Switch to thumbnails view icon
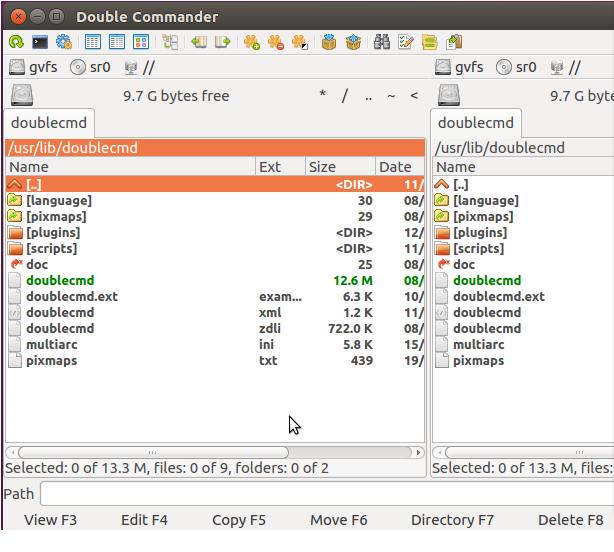This screenshot has height=552, width=614. [x=141, y=42]
